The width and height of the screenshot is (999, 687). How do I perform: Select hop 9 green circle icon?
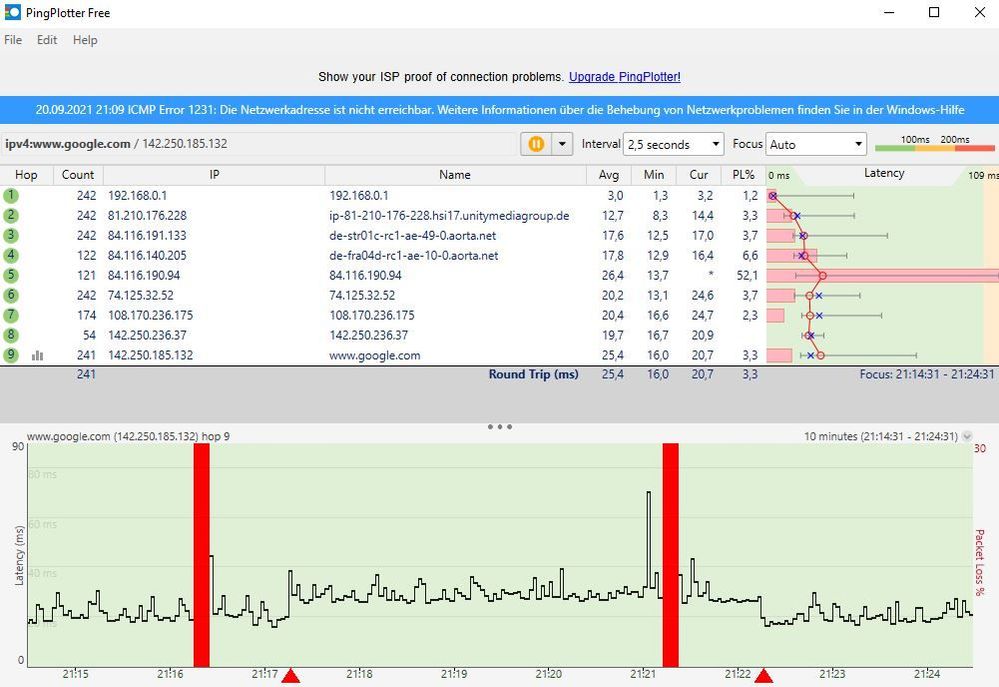11,355
